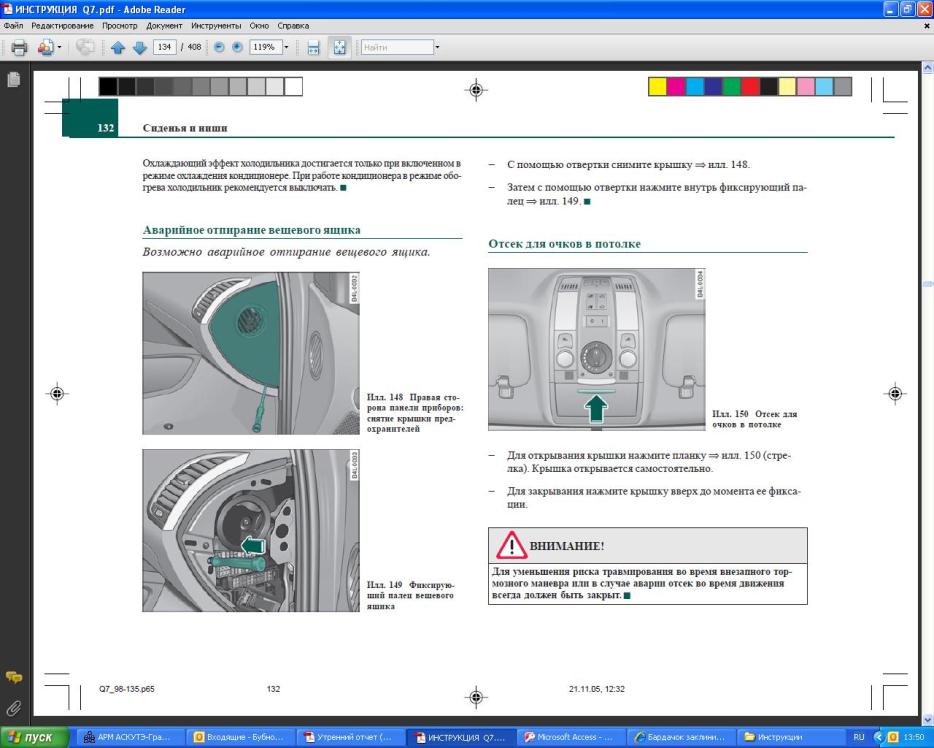Click the chapter title Сиденья и ниши
934x748 pixels.
click(x=185, y=128)
